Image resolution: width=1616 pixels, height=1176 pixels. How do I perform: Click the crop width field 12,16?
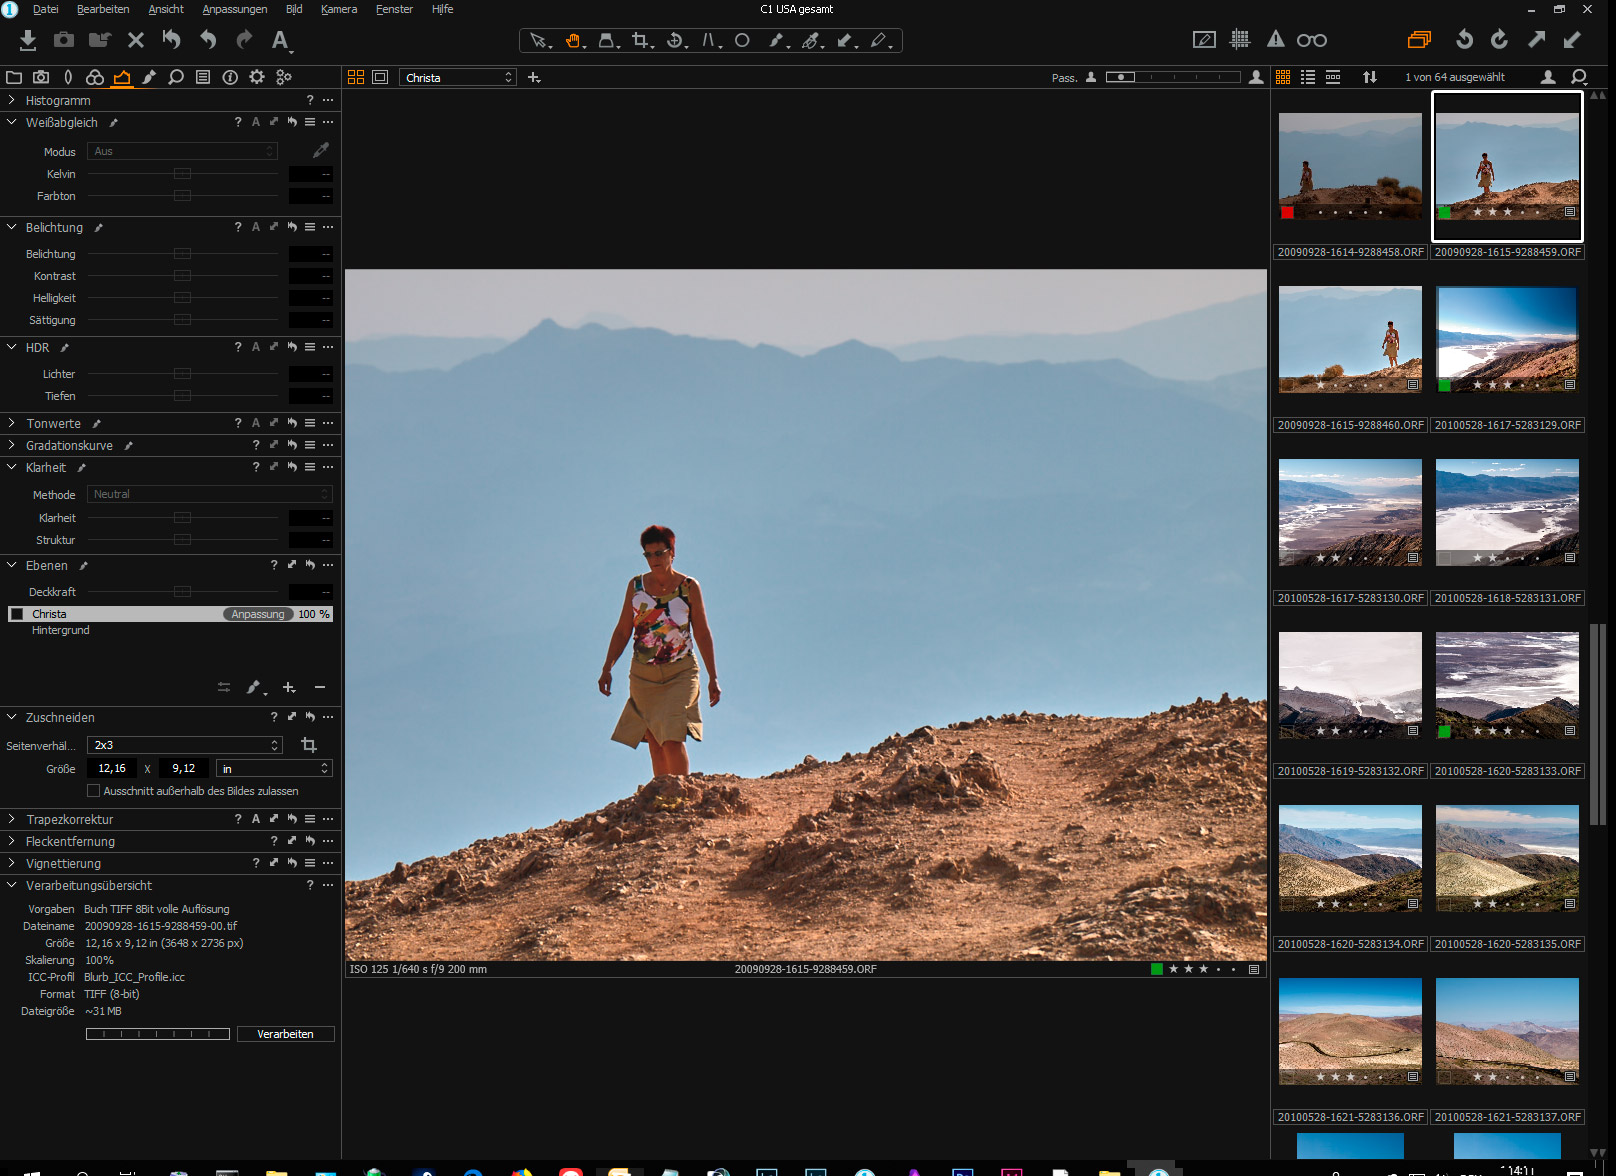coord(112,768)
